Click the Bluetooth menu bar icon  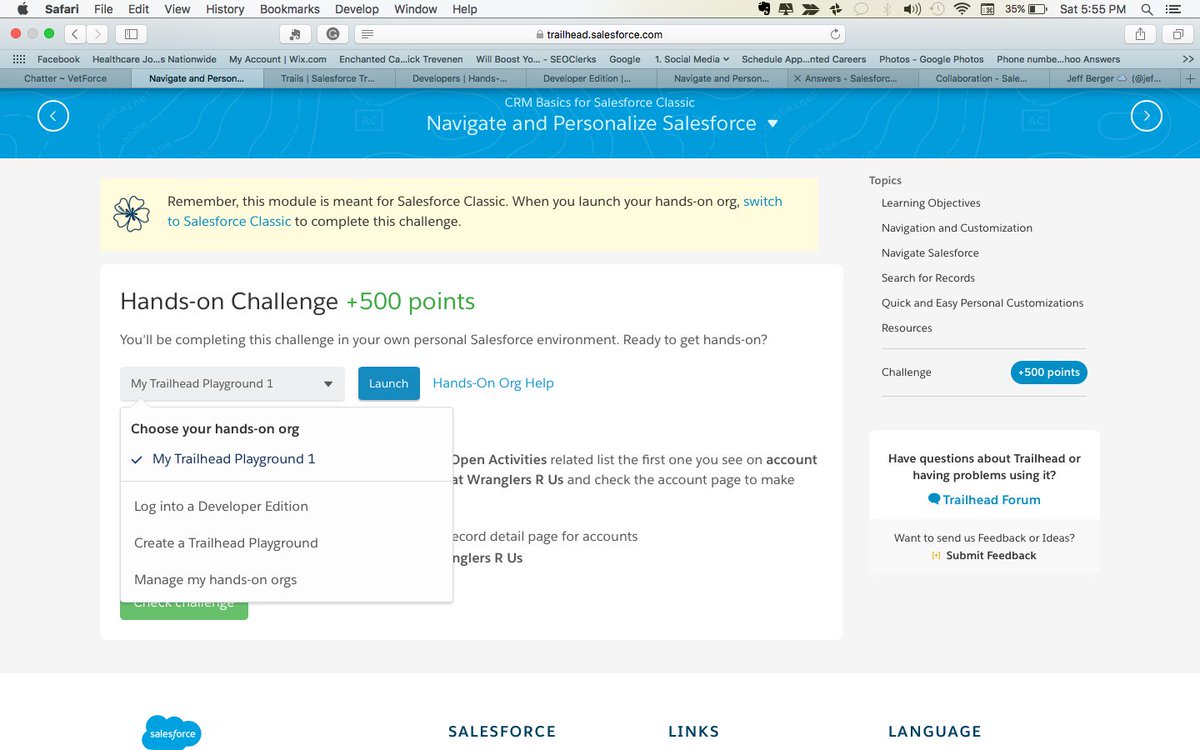pos(887,9)
